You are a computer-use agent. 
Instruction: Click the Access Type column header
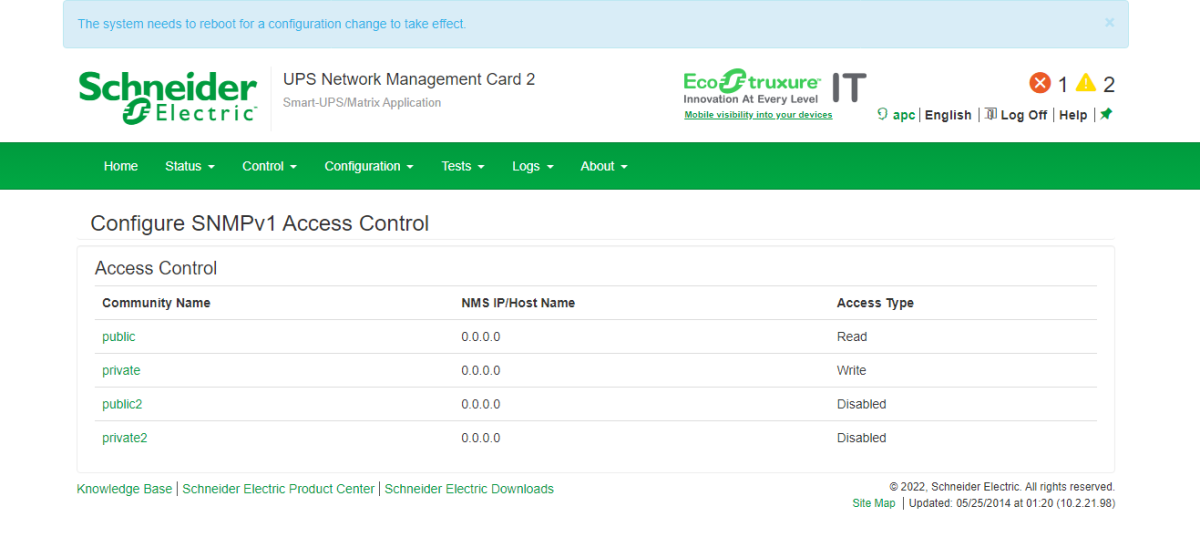(x=875, y=303)
